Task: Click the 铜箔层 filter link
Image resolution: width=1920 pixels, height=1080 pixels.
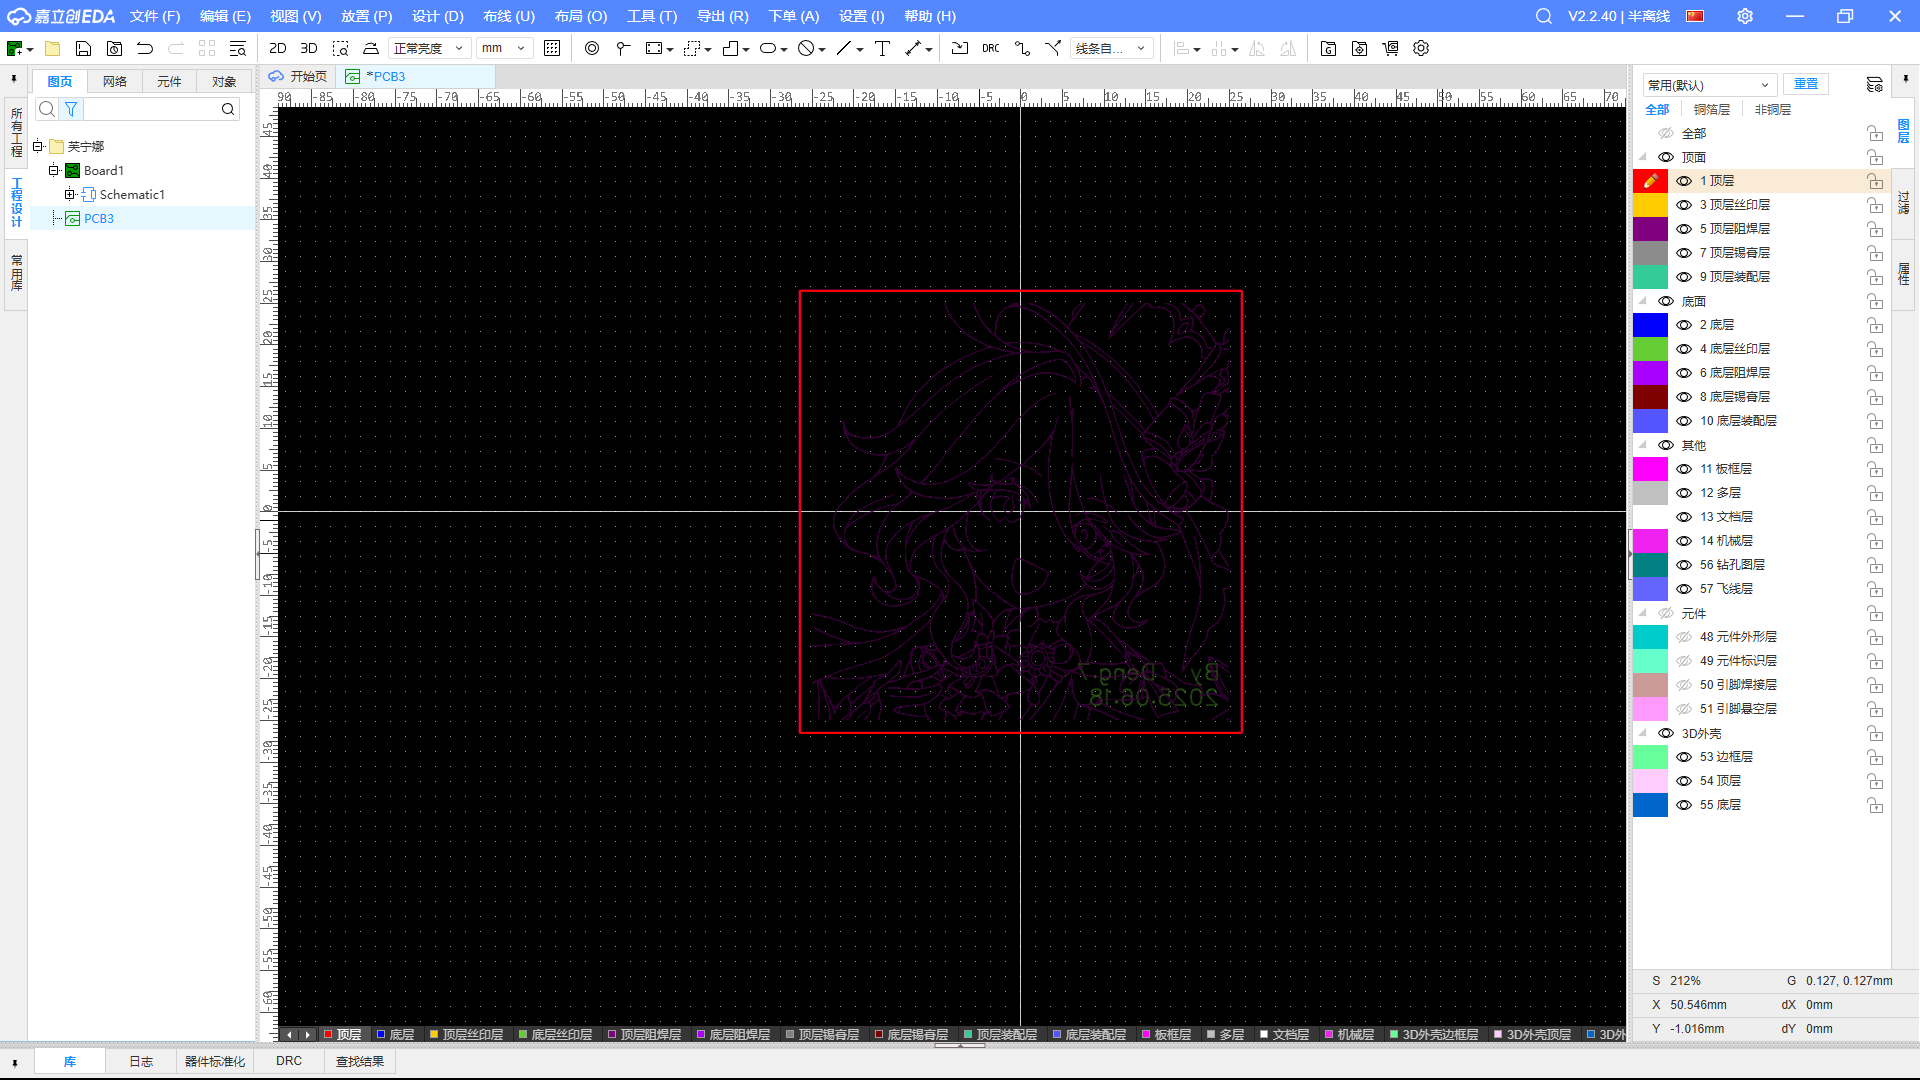Action: pyautogui.click(x=1711, y=109)
